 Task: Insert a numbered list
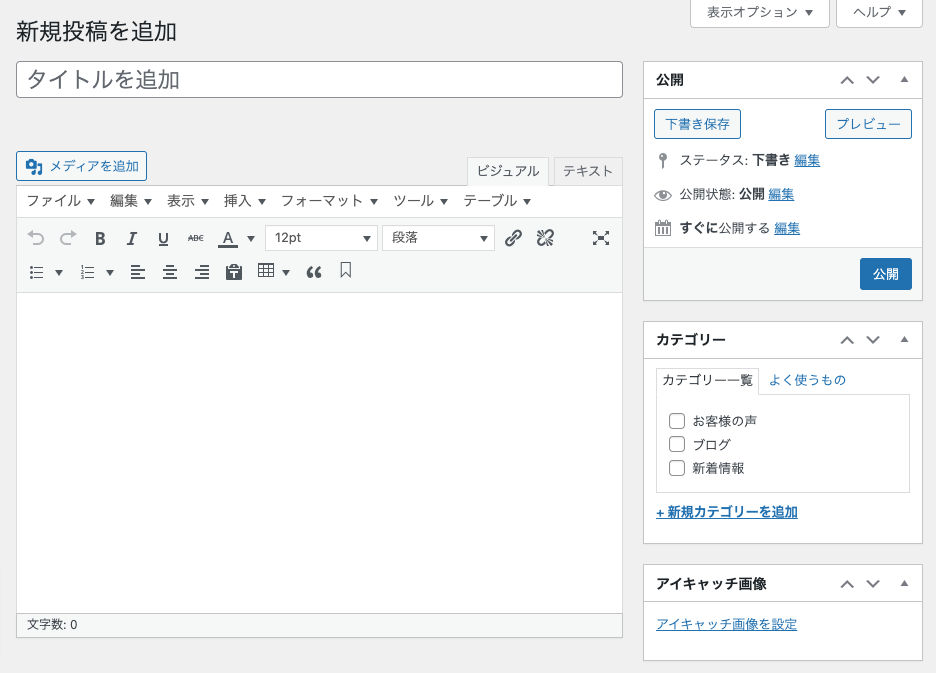pos(88,273)
